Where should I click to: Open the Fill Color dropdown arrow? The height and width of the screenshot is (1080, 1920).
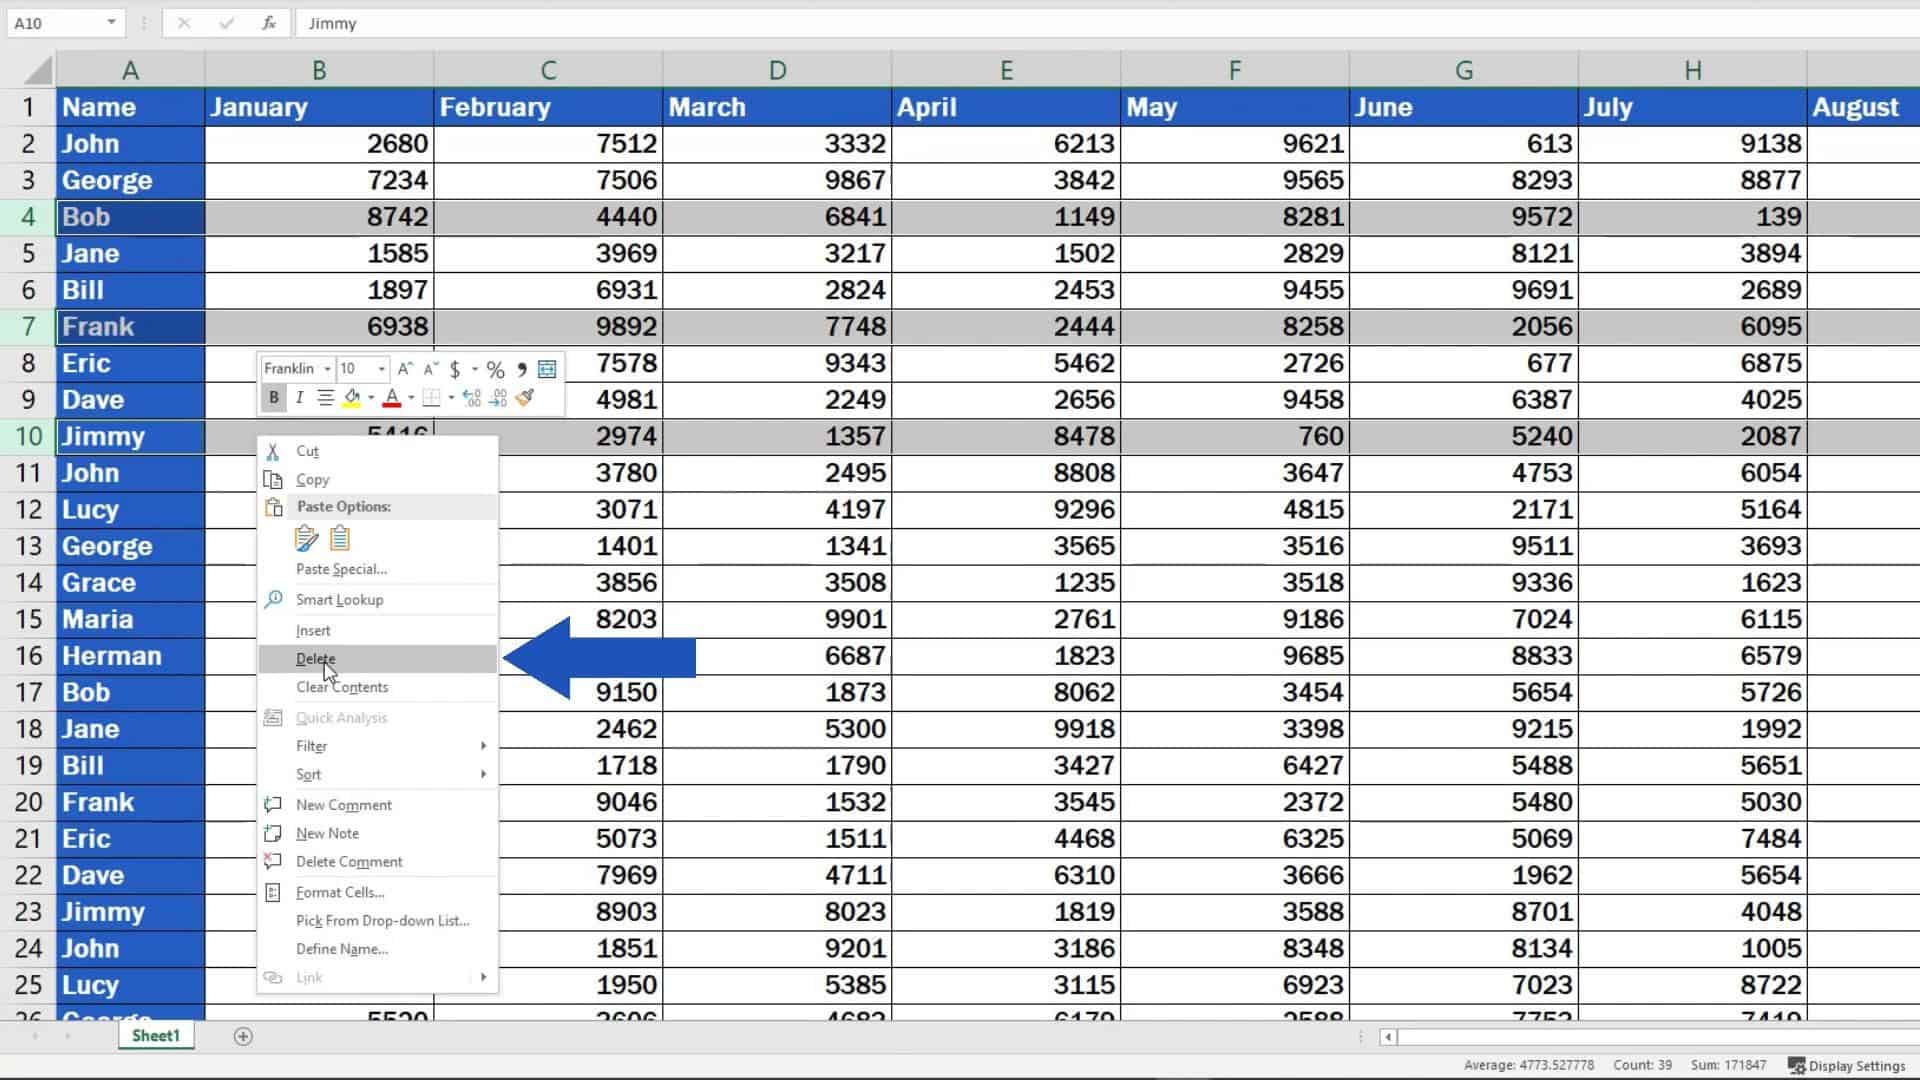372,397
